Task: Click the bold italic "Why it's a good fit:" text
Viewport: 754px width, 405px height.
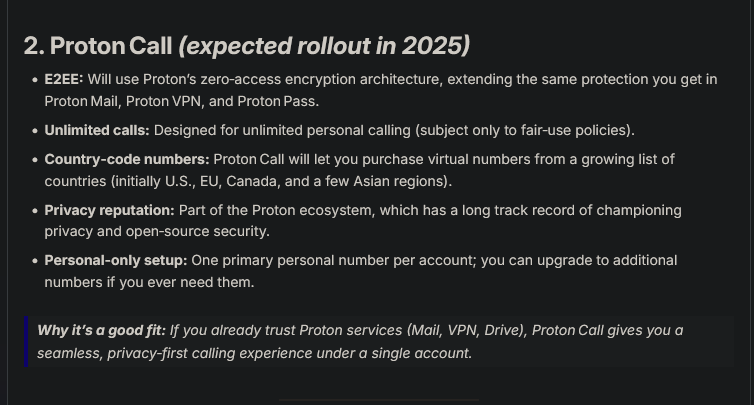Action: pyautogui.click(x=101, y=330)
